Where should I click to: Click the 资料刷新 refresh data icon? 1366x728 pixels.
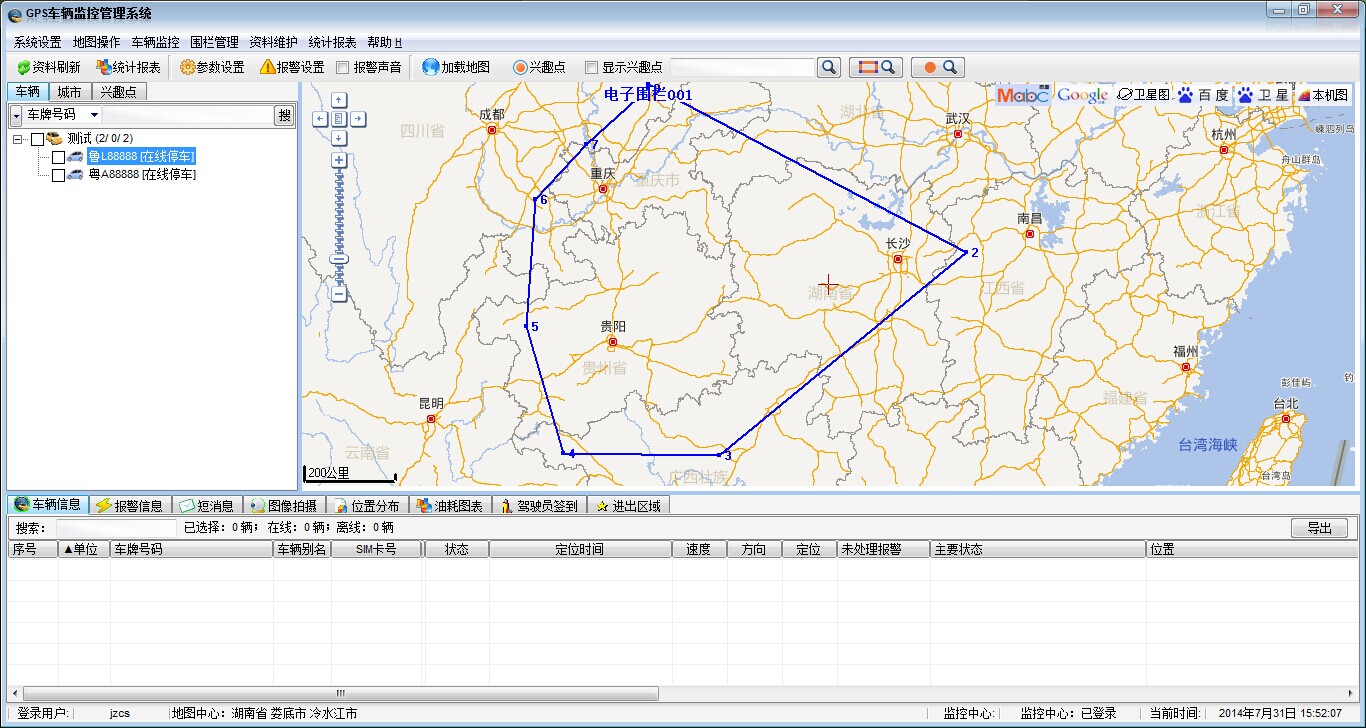pyautogui.click(x=23, y=67)
